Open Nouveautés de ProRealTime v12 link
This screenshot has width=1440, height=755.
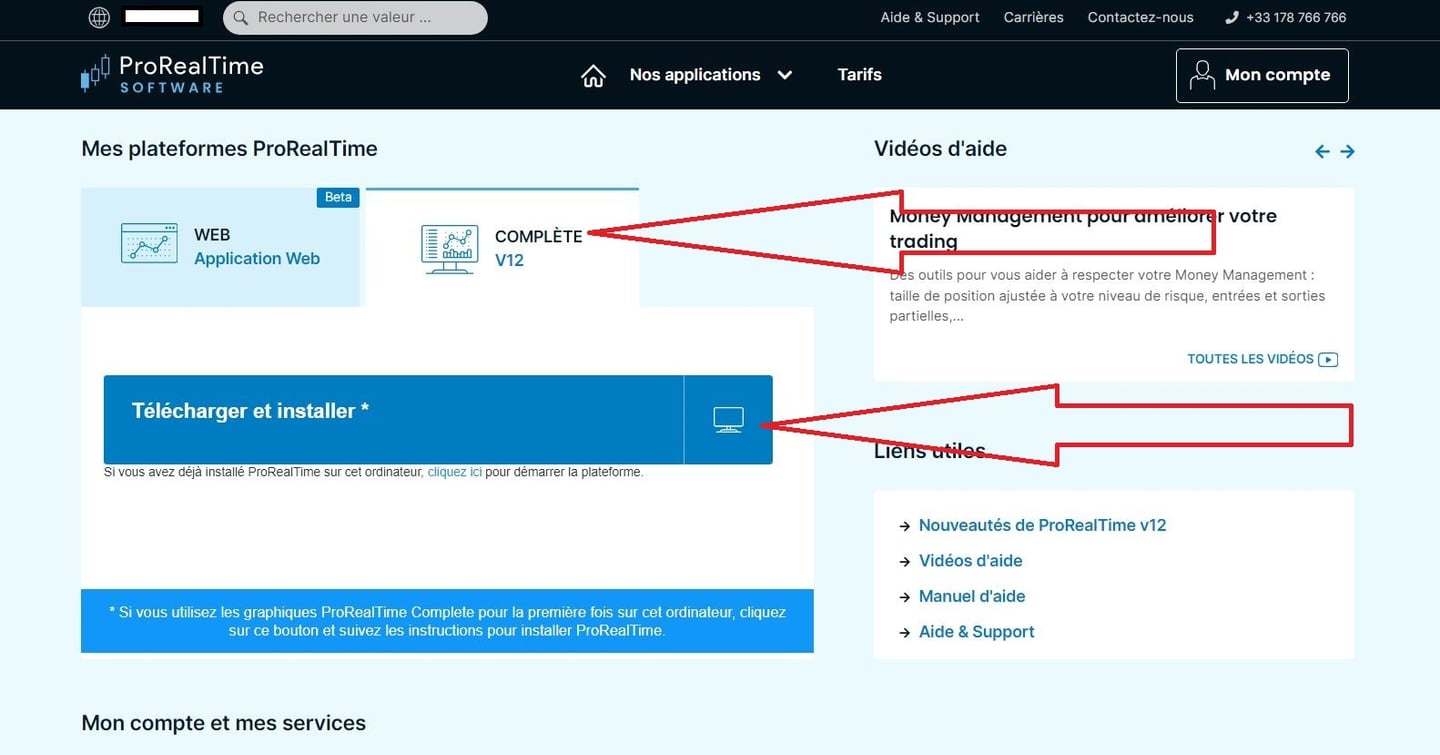click(x=1042, y=525)
